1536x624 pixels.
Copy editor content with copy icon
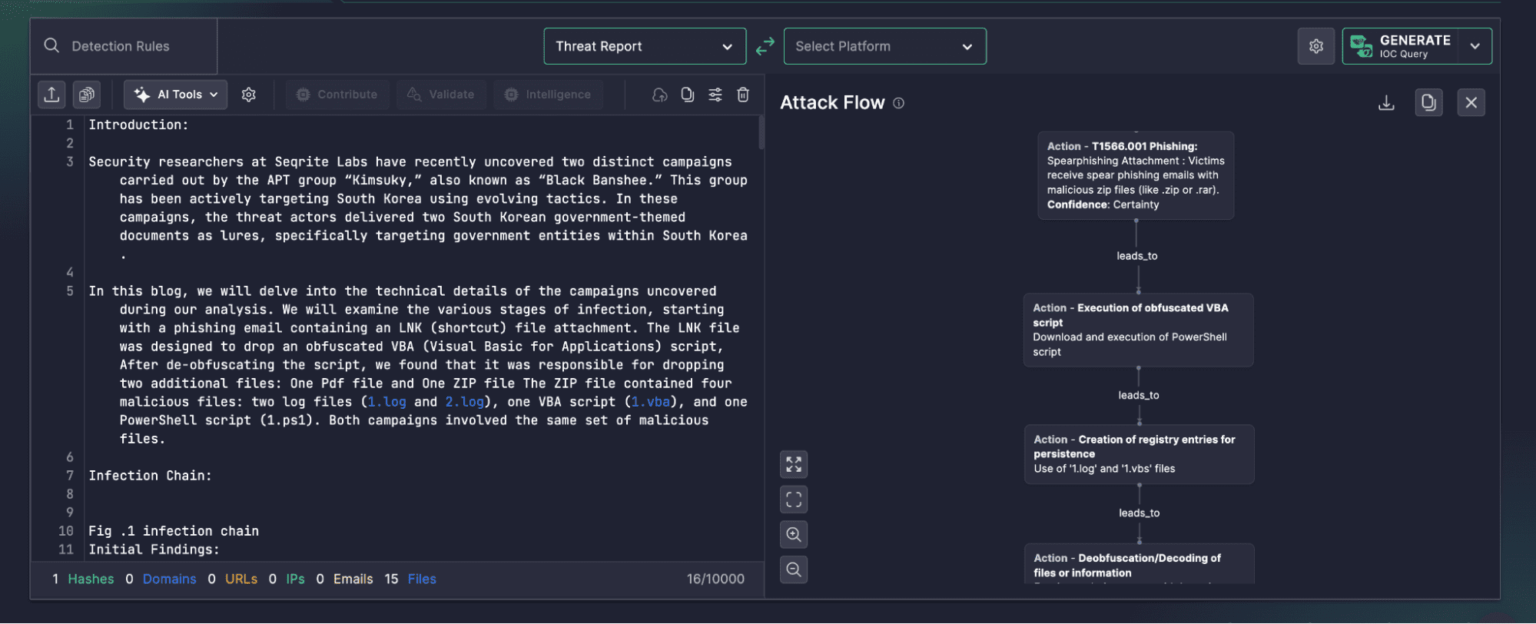pos(687,94)
